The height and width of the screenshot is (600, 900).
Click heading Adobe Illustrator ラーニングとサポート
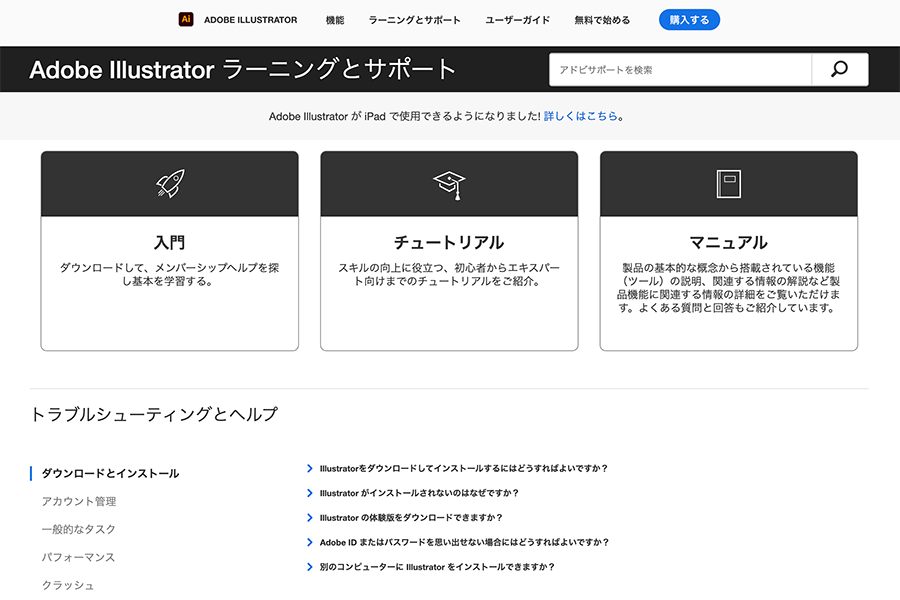pyautogui.click(x=243, y=69)
